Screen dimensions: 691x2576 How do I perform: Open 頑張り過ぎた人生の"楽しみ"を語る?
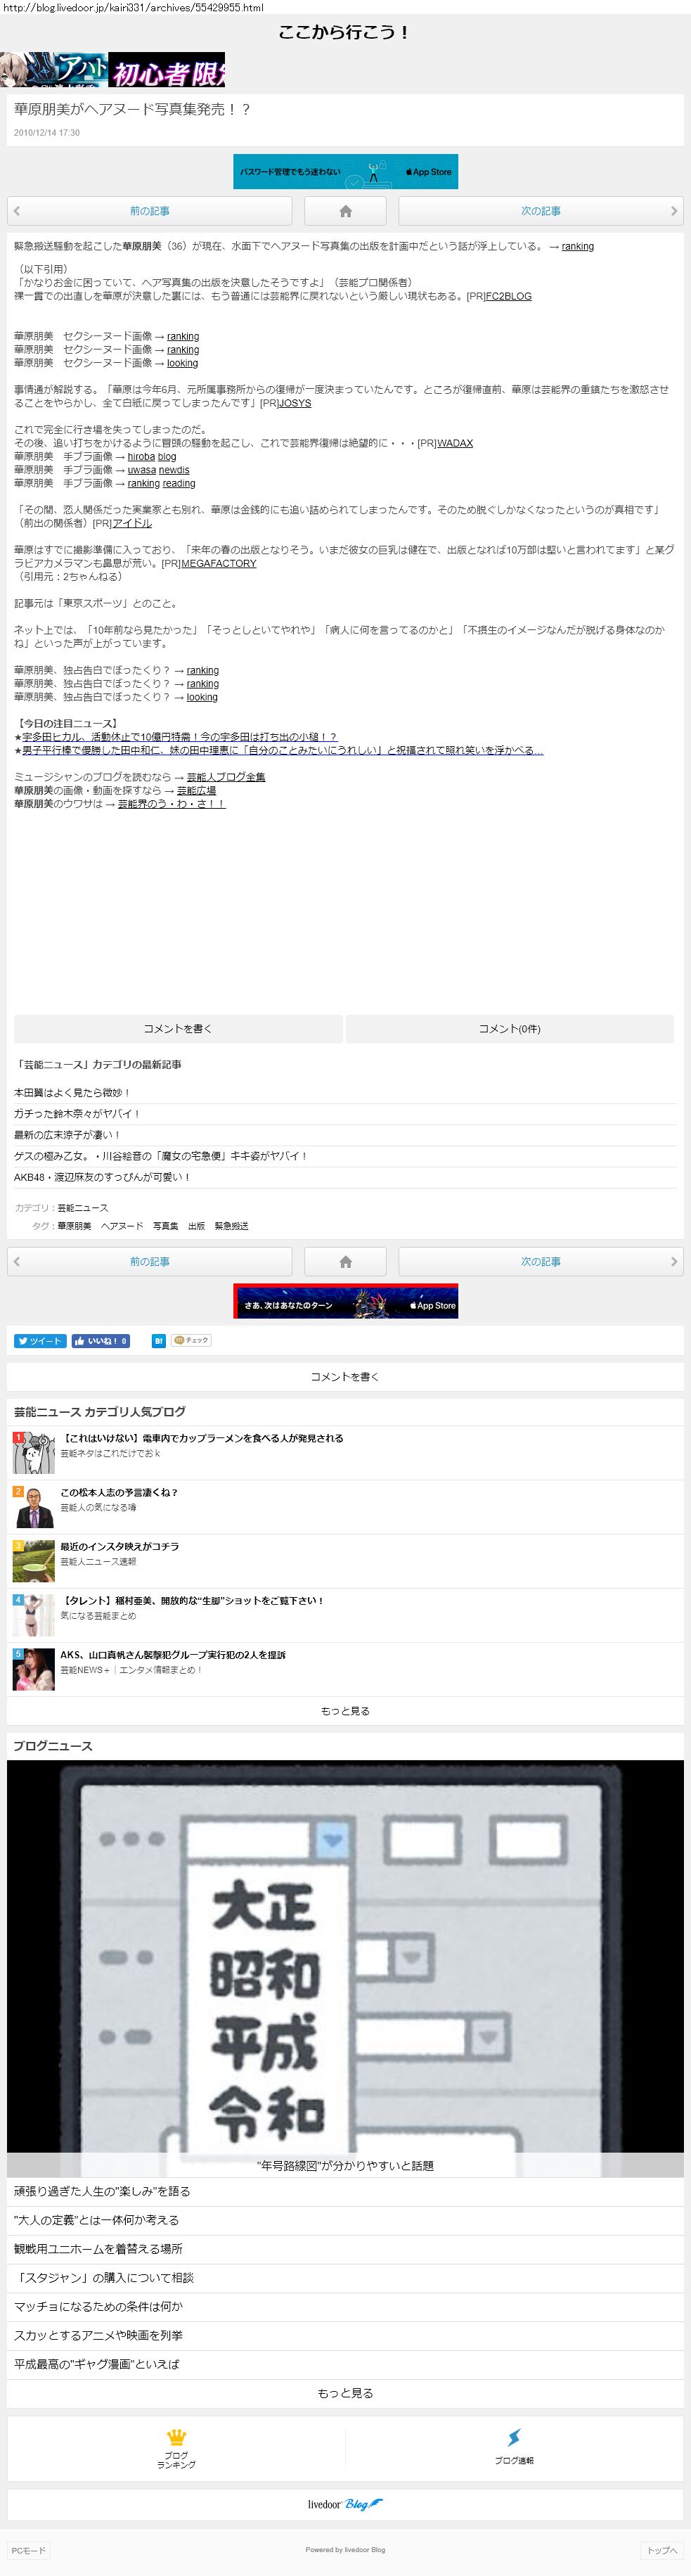tap(345, 2191)
